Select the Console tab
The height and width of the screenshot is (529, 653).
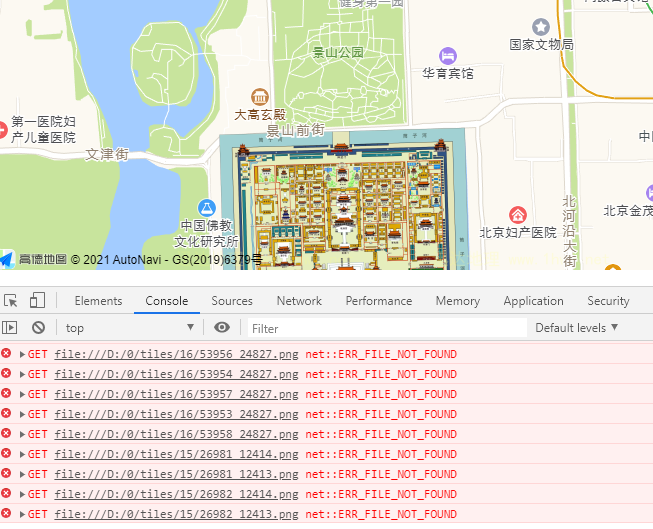(x=167, y=301)
